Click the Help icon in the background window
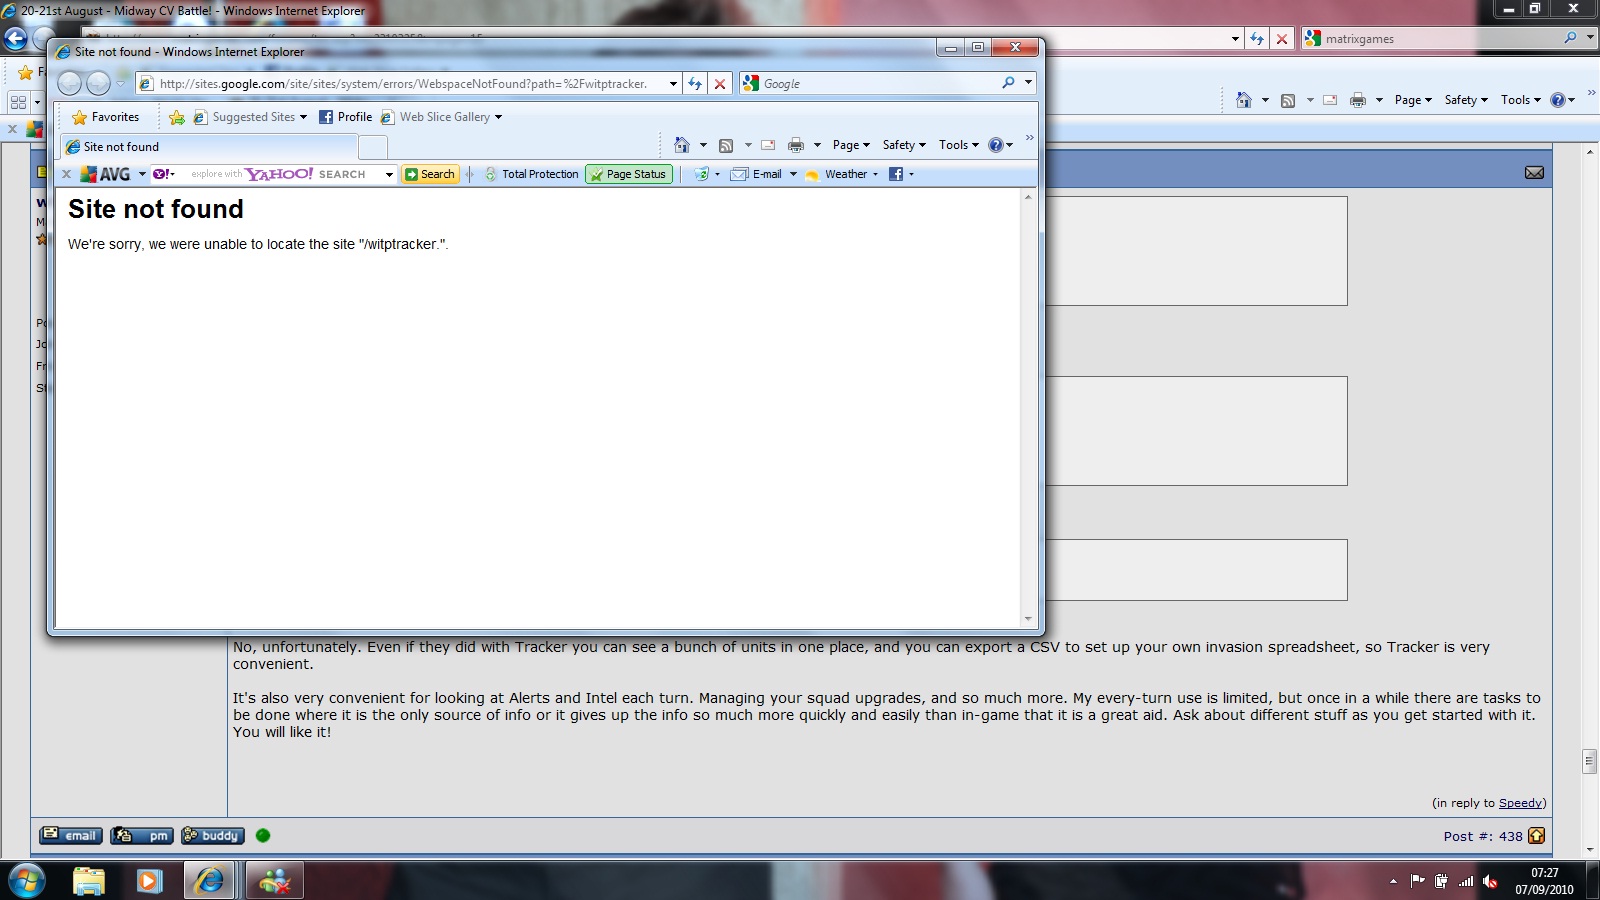This screenshot has width=1600, height=900. tap(1557, 100)
